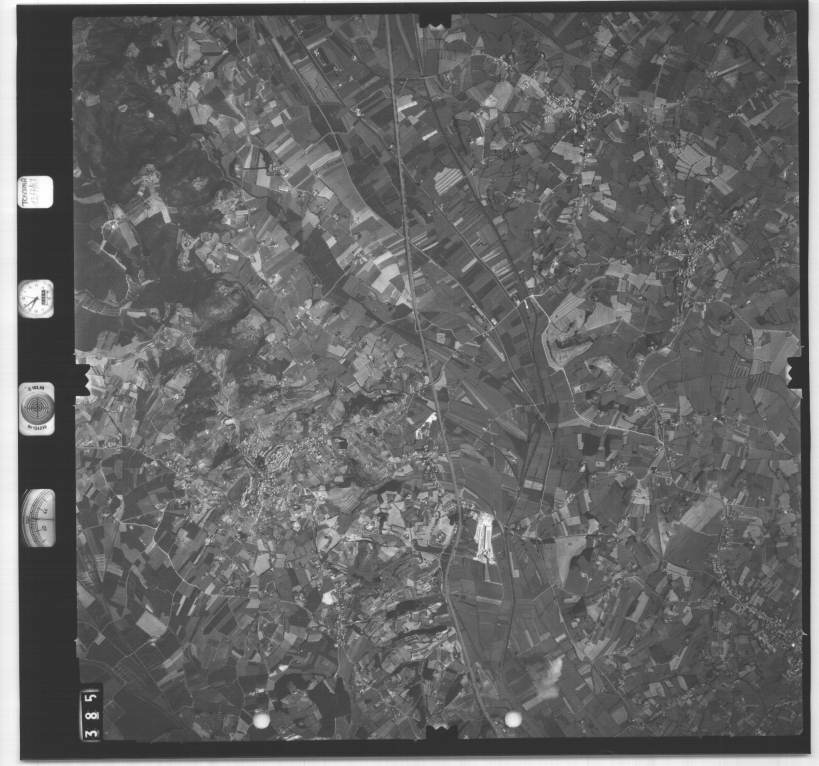Click the striped white field in upper center

pyautogui.click(x=448, y=180)
